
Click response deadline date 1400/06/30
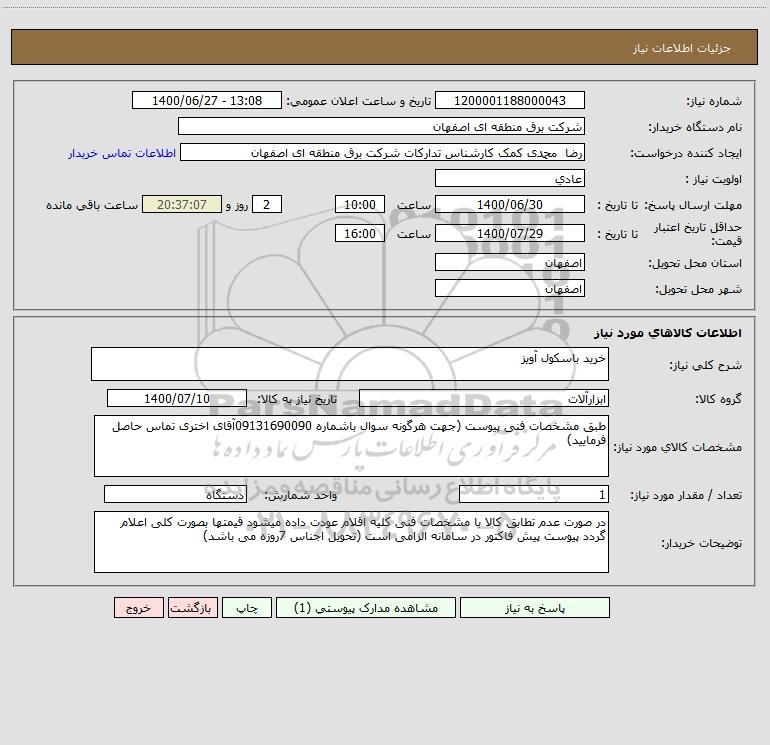(510, 204)
